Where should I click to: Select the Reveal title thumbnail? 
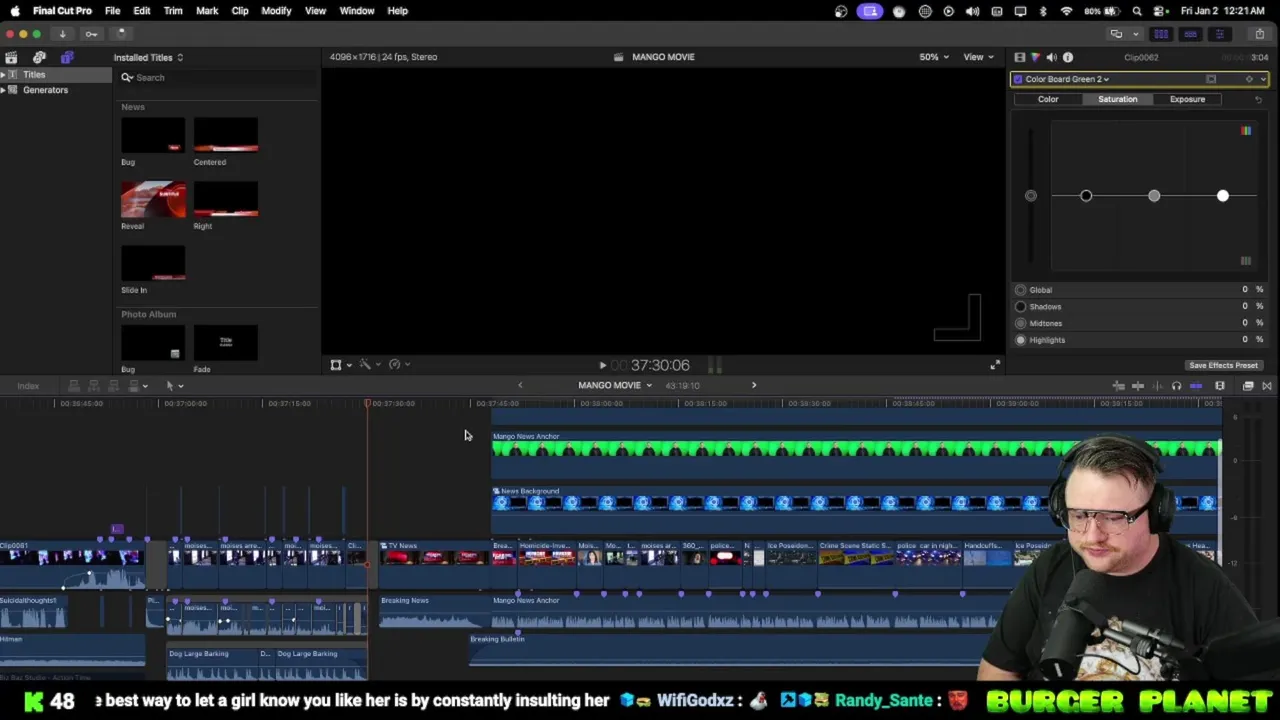153,199
